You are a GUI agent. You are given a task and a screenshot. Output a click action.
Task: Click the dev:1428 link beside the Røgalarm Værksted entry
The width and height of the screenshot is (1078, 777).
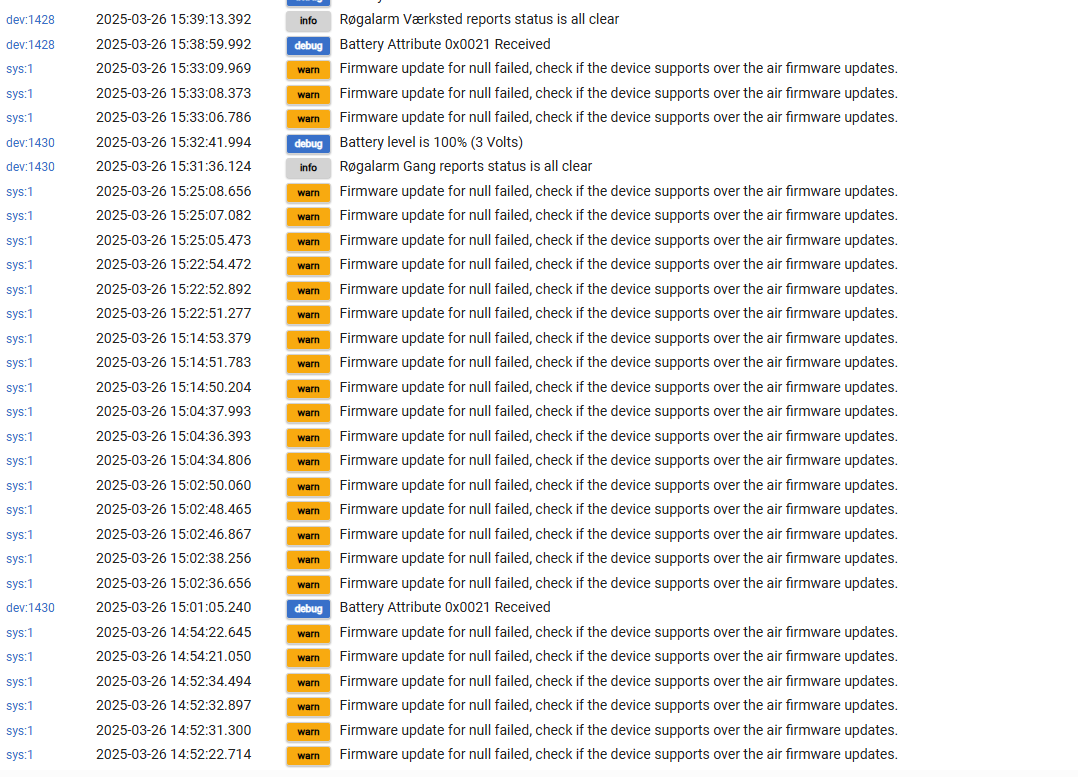tap(30, 20)
